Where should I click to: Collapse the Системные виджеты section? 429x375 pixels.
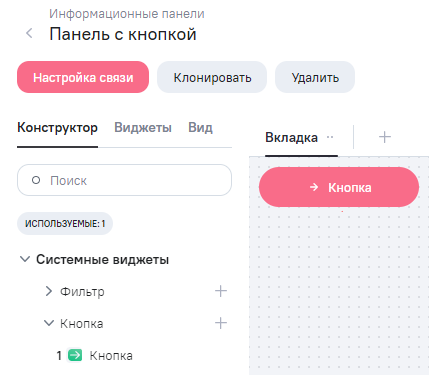tap(25, 259)
